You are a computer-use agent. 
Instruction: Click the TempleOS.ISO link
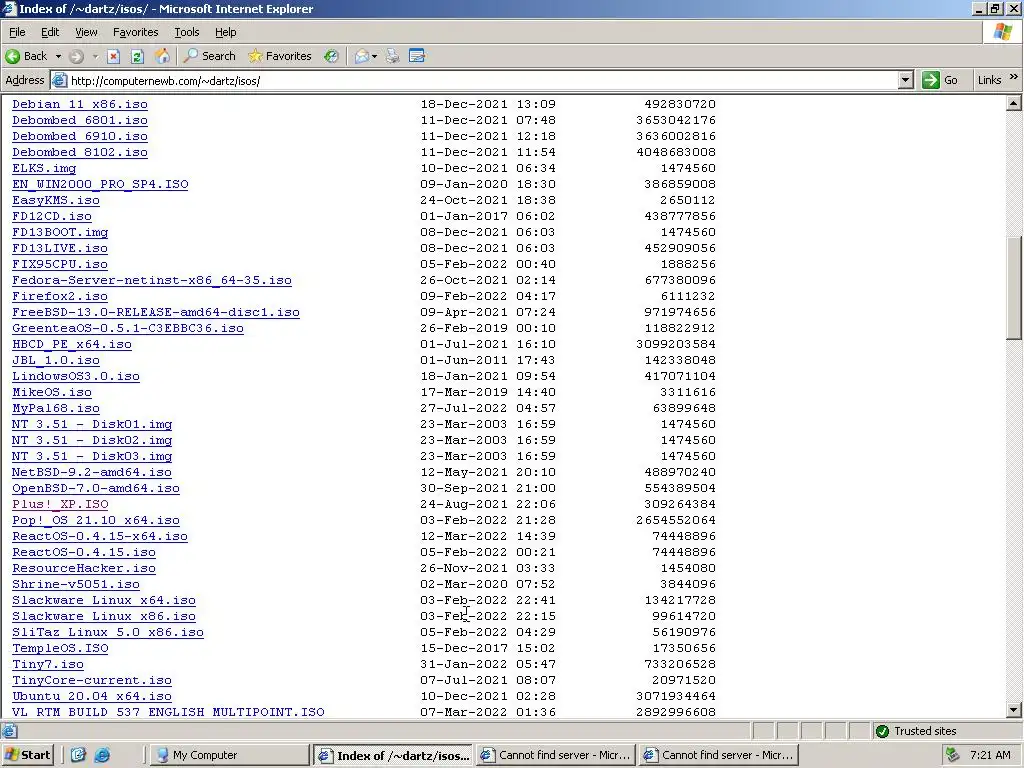(x=60, y=648)
